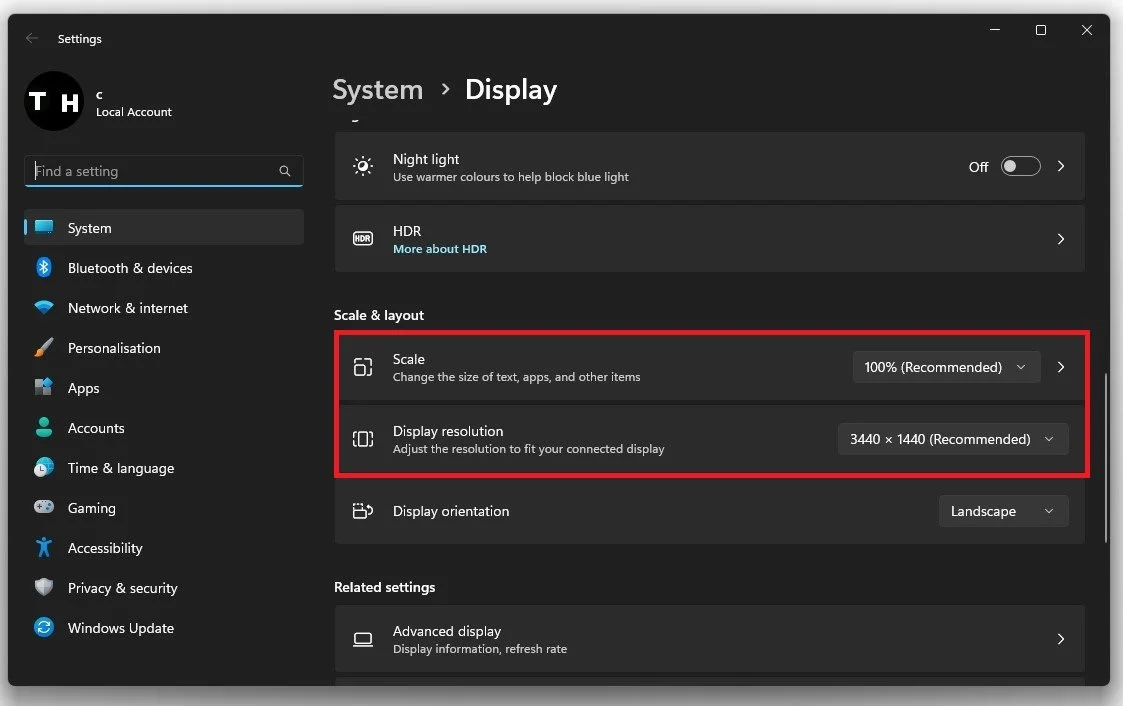Open the Display resolution 3440 × 1440 dropdown
Viewport: 1123px width, 706px height.
(953, 439)
